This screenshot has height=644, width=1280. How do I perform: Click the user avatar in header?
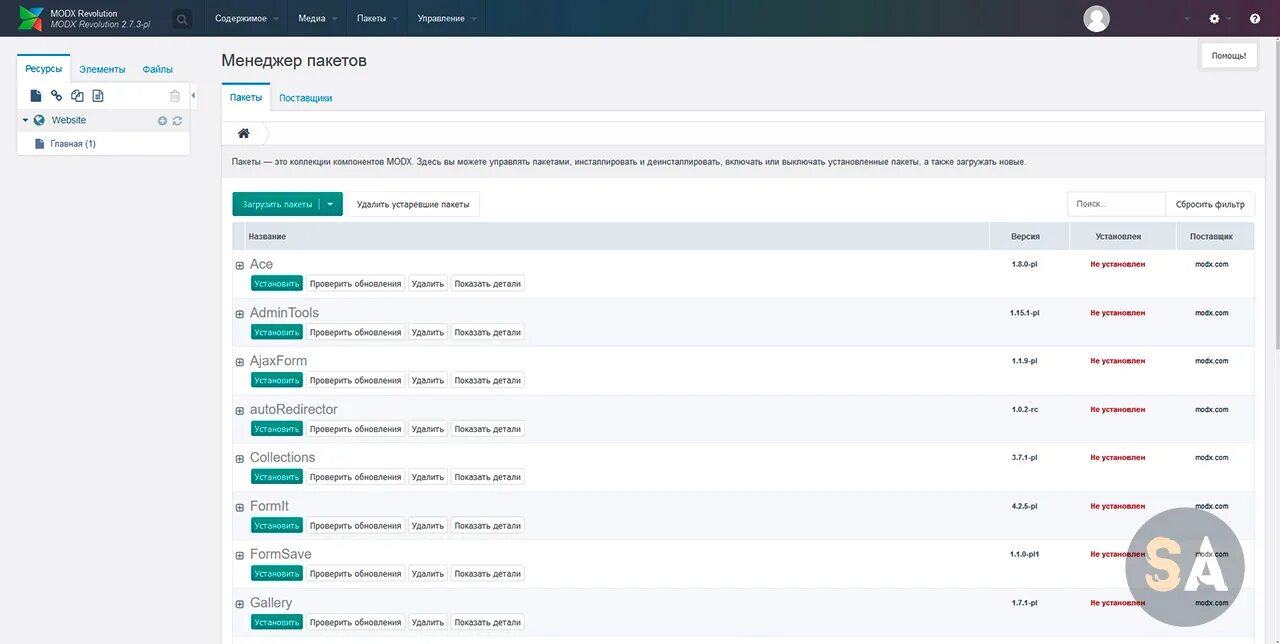(x=1097, y=19)
